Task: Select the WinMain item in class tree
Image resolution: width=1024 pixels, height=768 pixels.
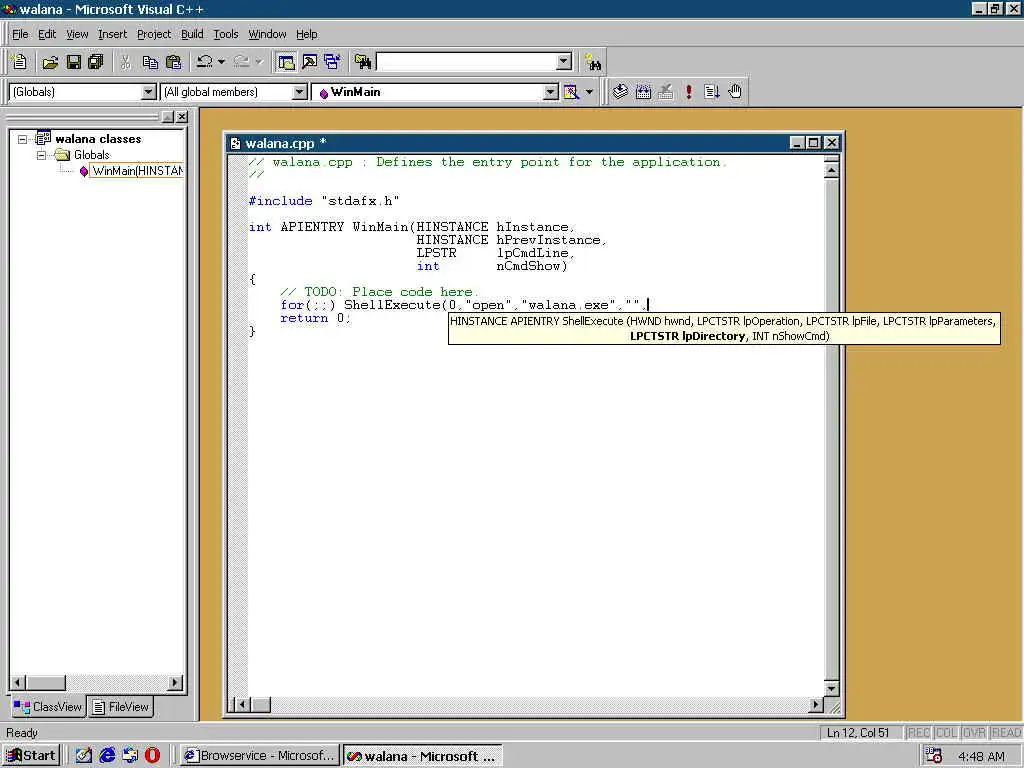Action: tap(137, 171)
